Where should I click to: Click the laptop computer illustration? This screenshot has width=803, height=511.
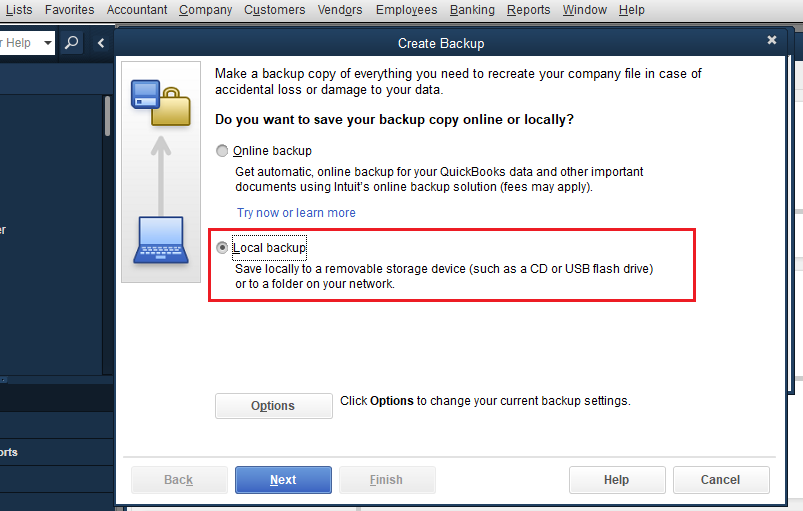pyautogui.click(x=161, y=240)
